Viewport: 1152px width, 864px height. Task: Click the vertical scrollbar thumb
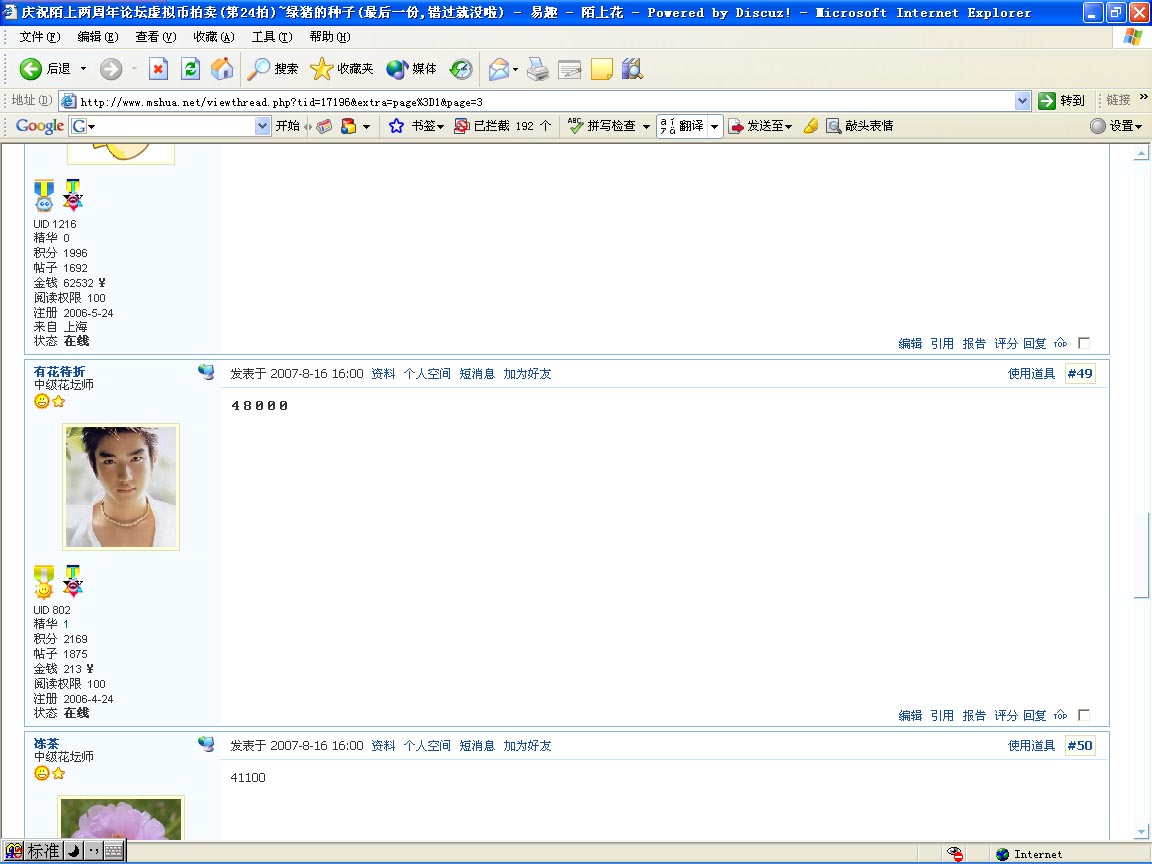(x=1141, y=555)
